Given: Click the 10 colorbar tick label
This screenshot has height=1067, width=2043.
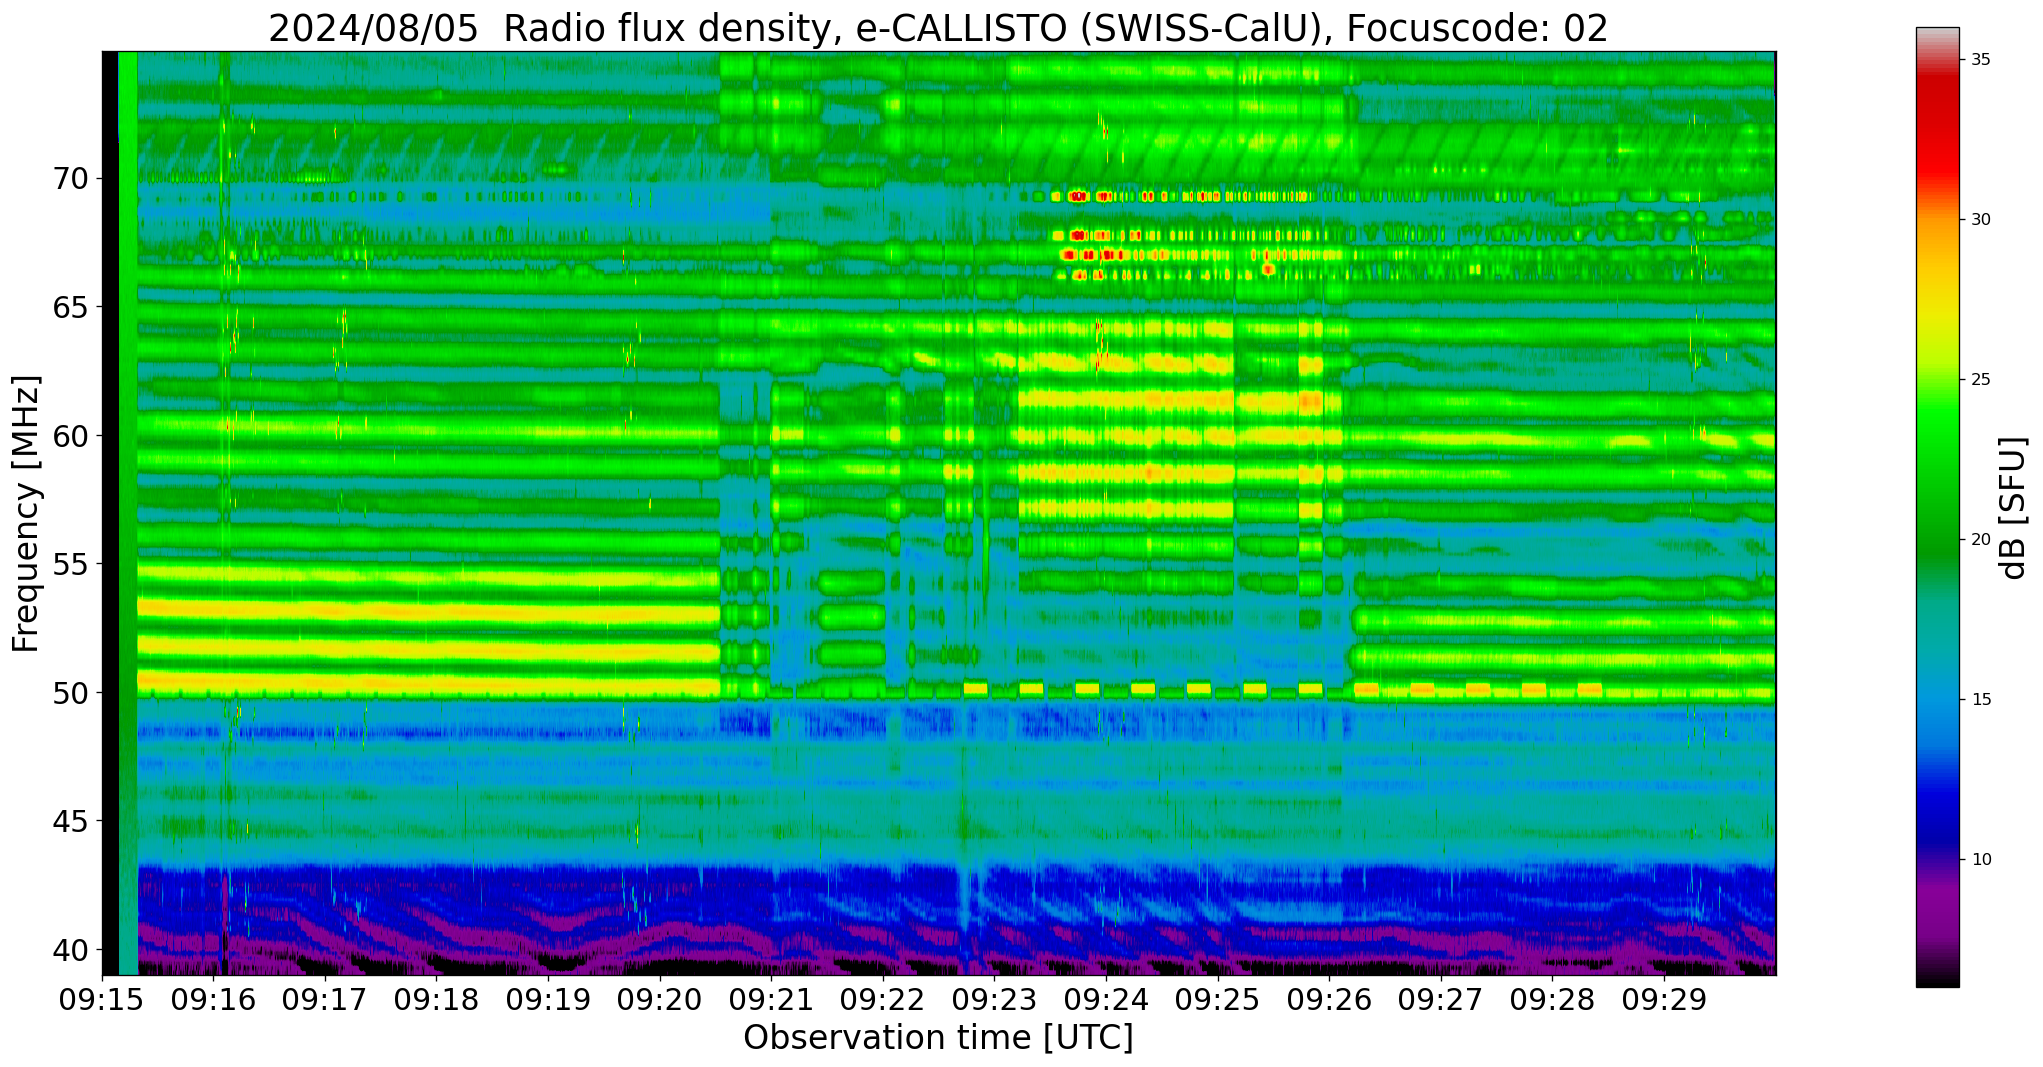Looking at the screenshot, I should 1980,859.
